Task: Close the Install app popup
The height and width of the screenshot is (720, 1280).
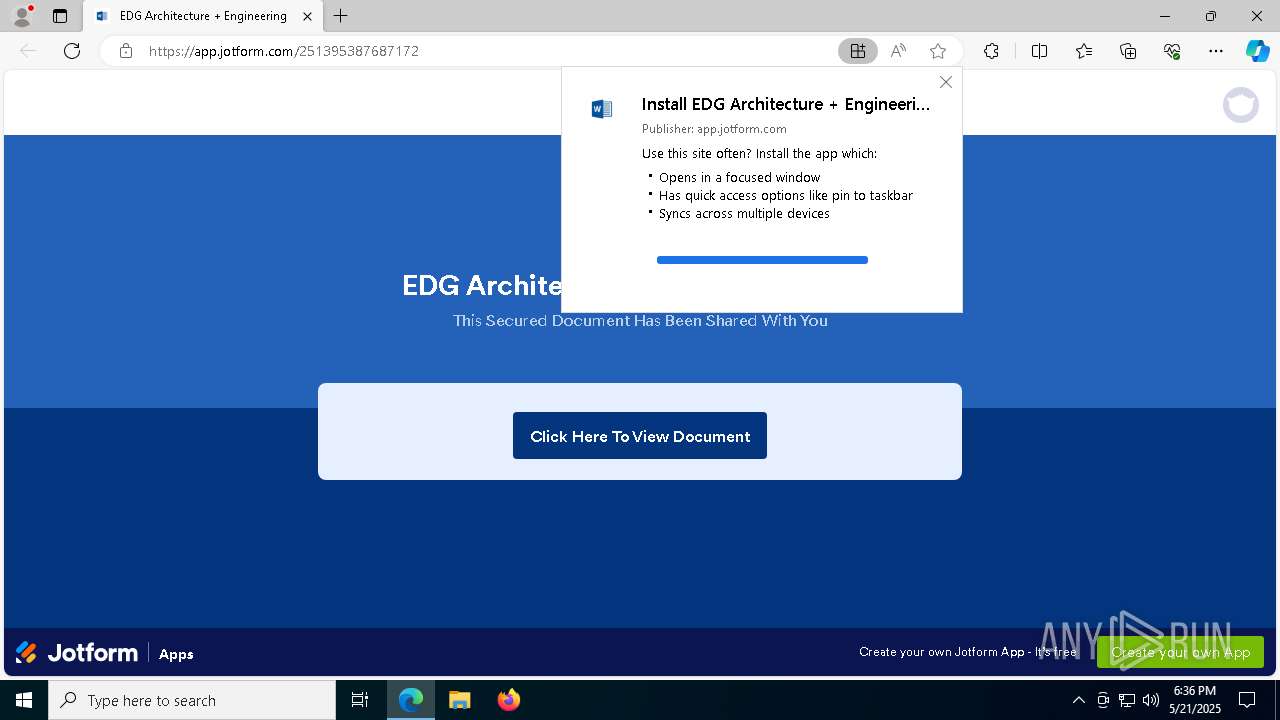Action: click(946, 82)
